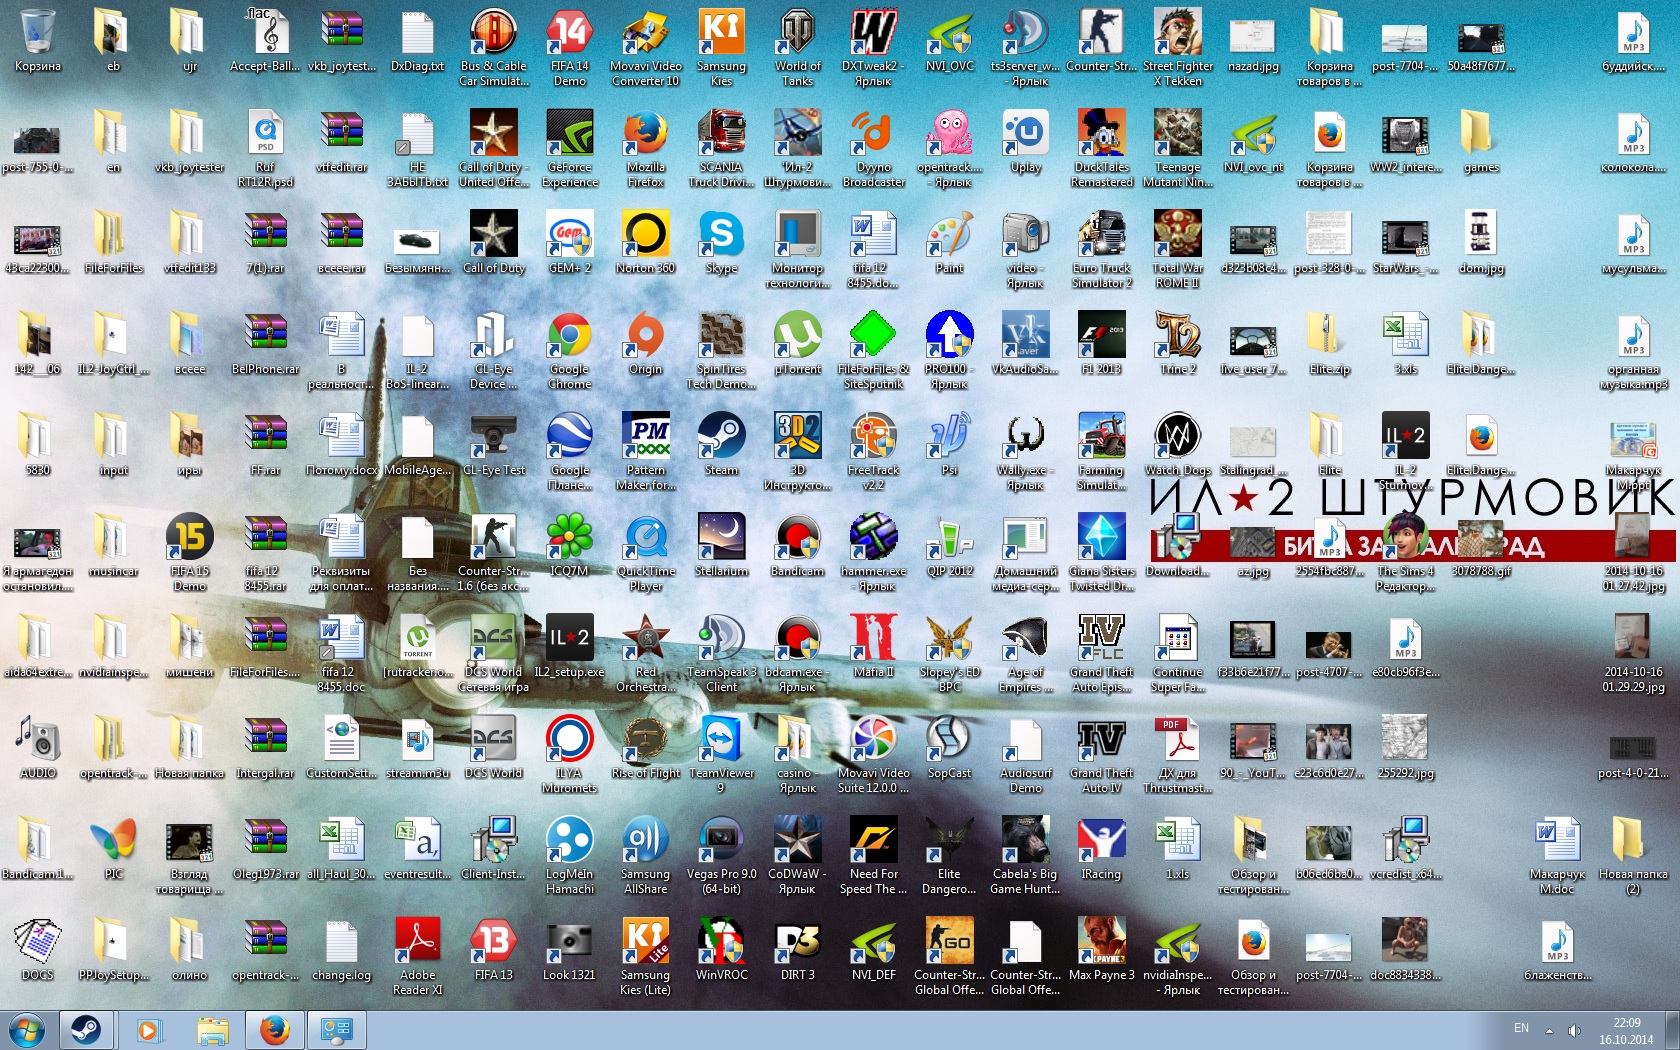Open Firefox from the taskbar
Viewport: 1680px width, 1050px height.
(x=273, y=1030)
